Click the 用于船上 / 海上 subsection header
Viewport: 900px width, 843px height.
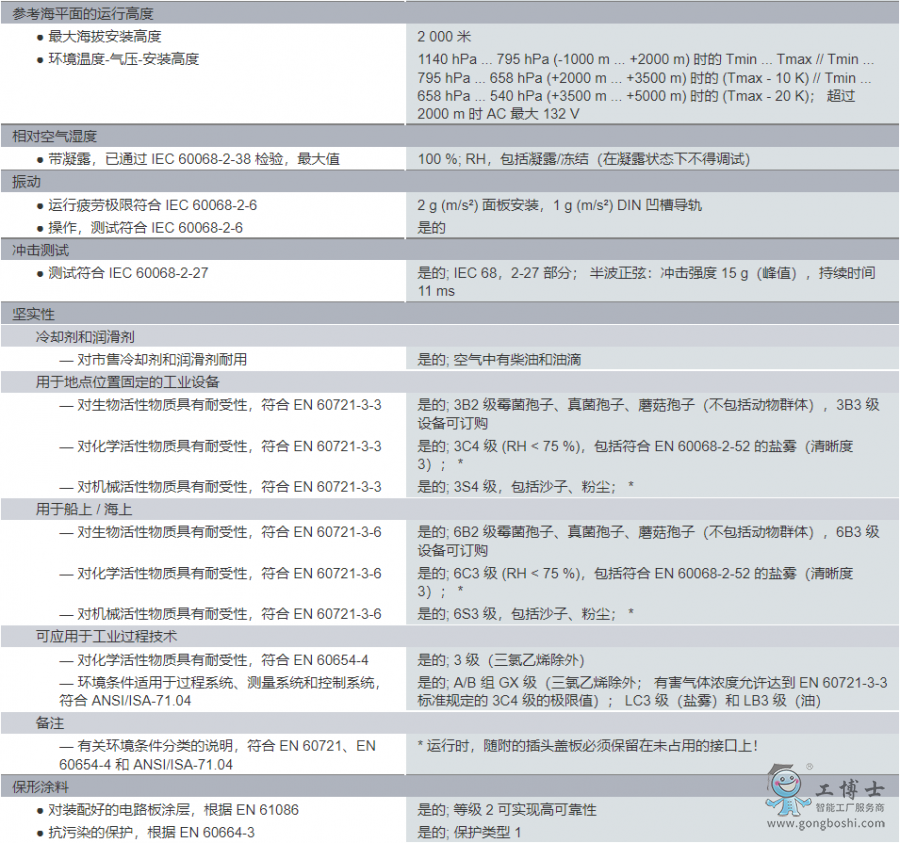pos(84,509)
